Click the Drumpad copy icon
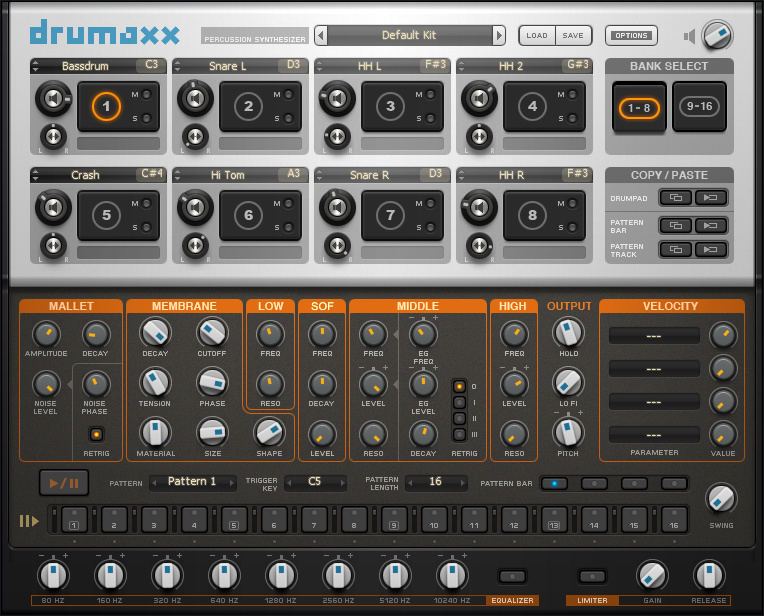The width and height of the screenshot is (764, 616). coord(674,198)
